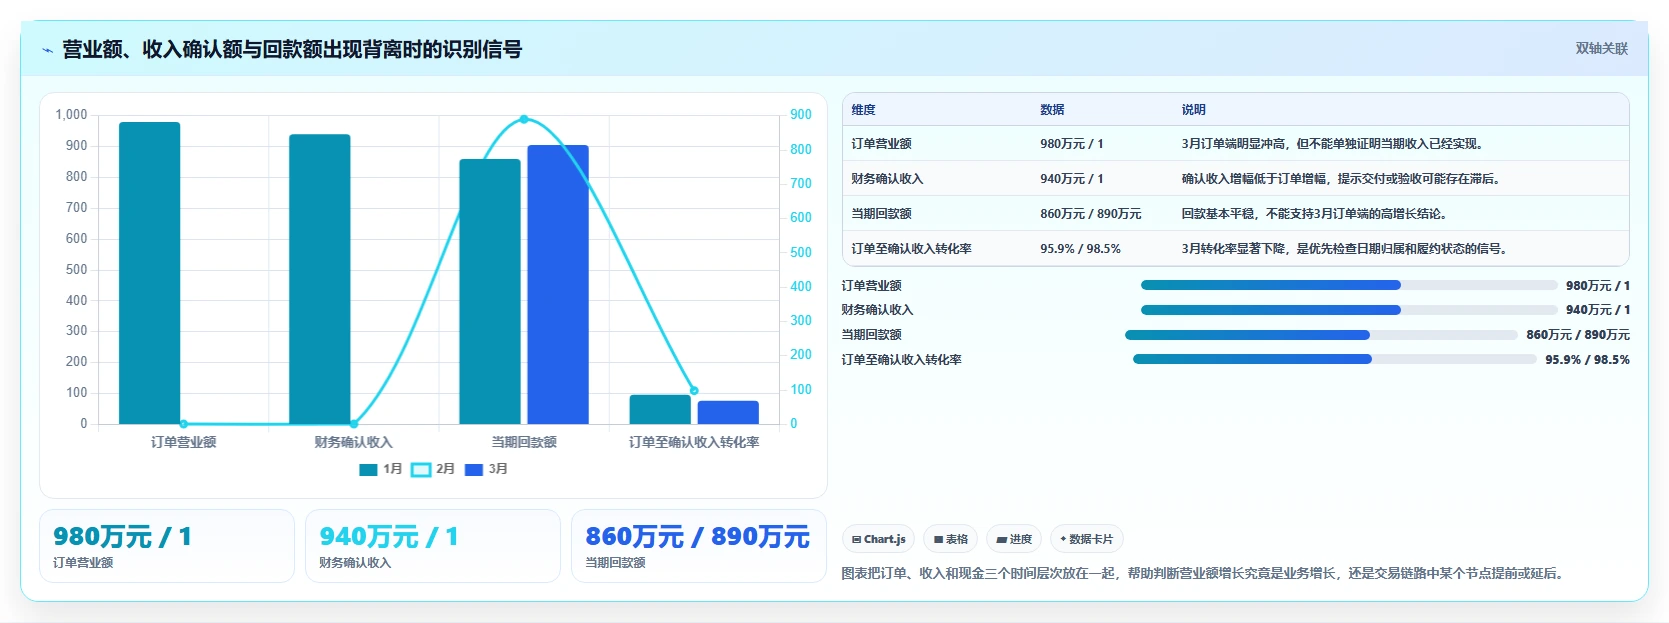Click the 当期回款额 cell in table
This screenshot has width=1669, height=623.
pyautogui.click(x=881, y=214)
